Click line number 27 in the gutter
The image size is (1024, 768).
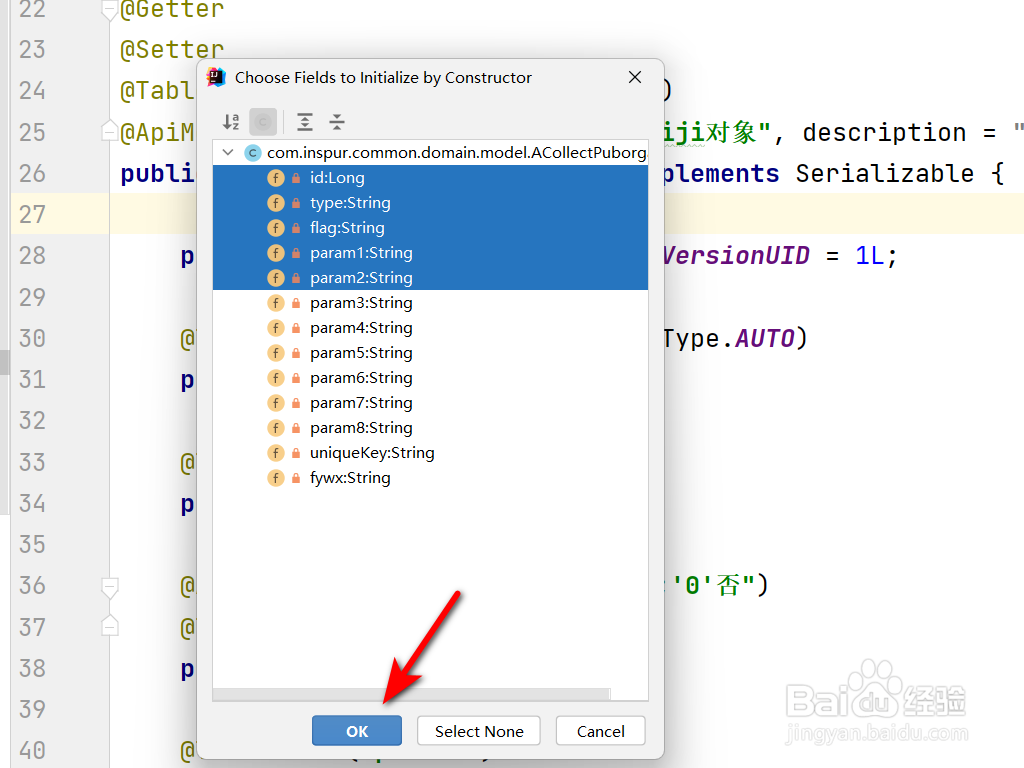point(32,214)
